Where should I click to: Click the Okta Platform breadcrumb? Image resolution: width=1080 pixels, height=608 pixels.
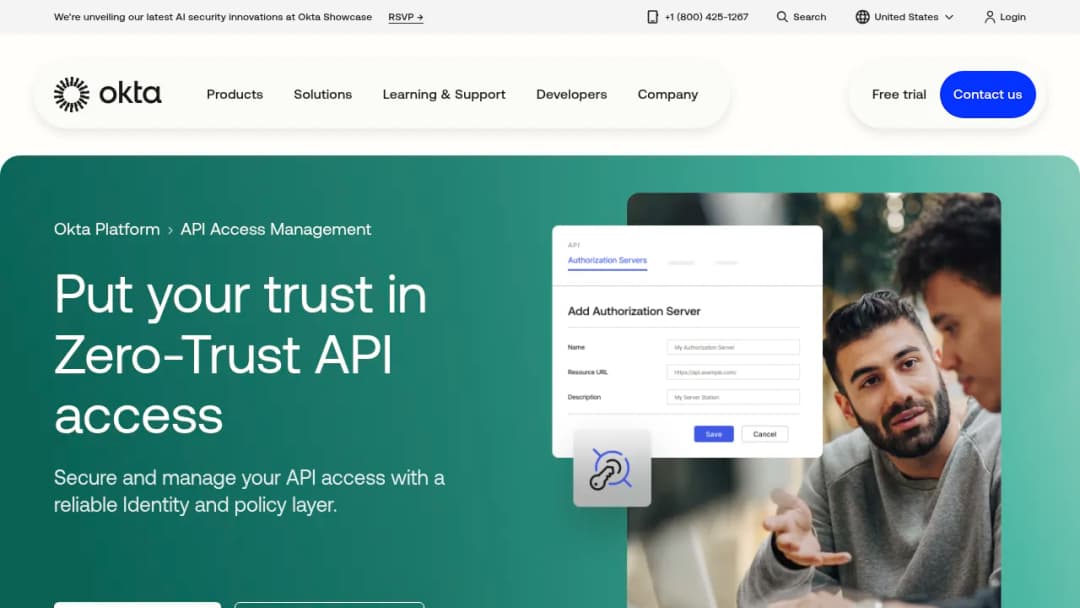click(107, 229)
